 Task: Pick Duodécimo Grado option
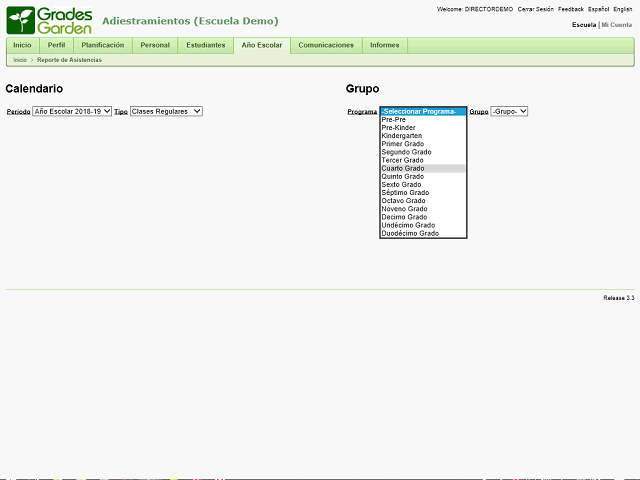point(410,233)
